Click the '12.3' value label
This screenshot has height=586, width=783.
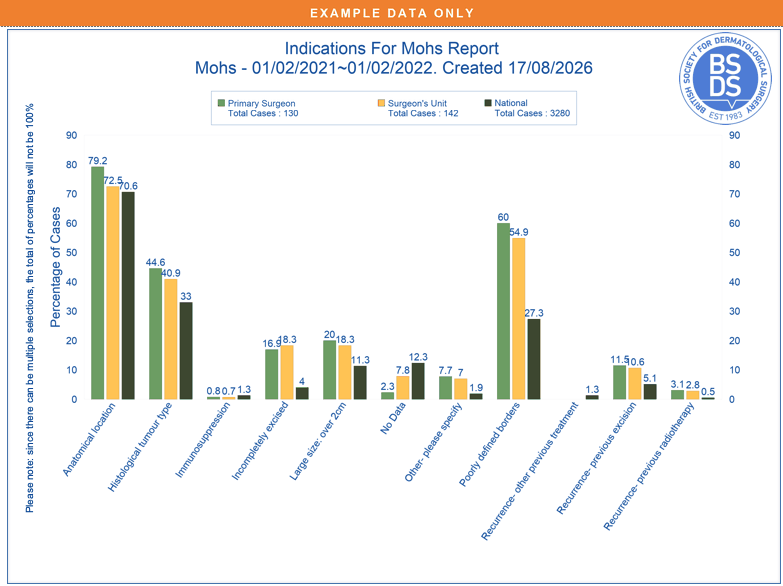(x=418, y=357)
